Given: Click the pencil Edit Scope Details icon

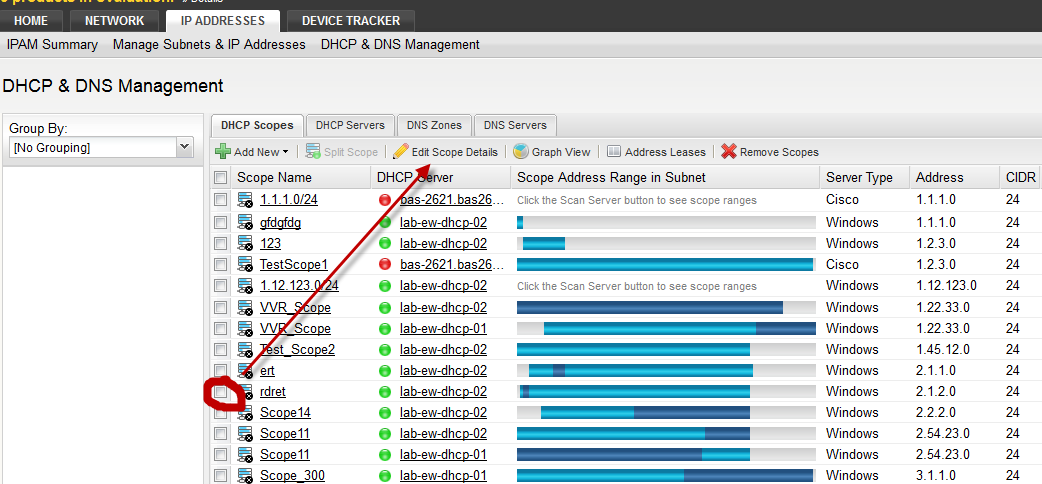Looking at the screenshot, I should click(x=400, y=152).
